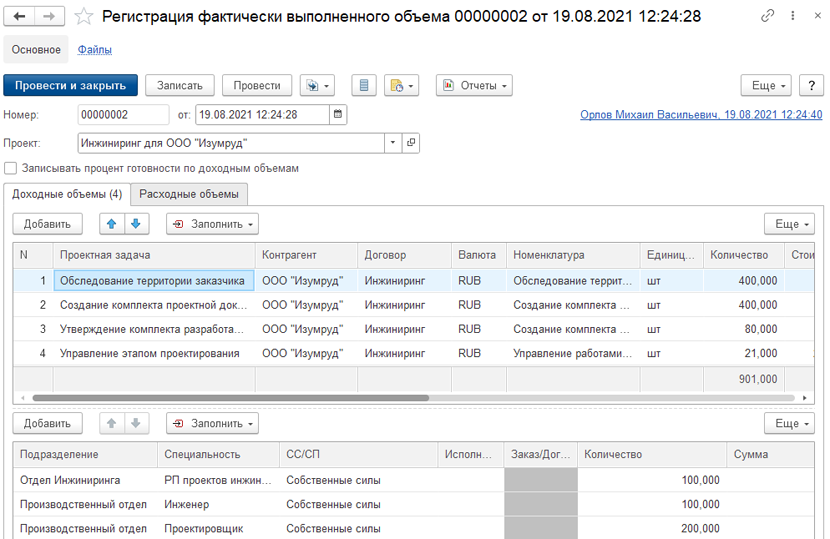830x539 pixels.
Task: Open Орлов Михаил Васильевич link
Action: pyautogui.click(x=701, y=114)
